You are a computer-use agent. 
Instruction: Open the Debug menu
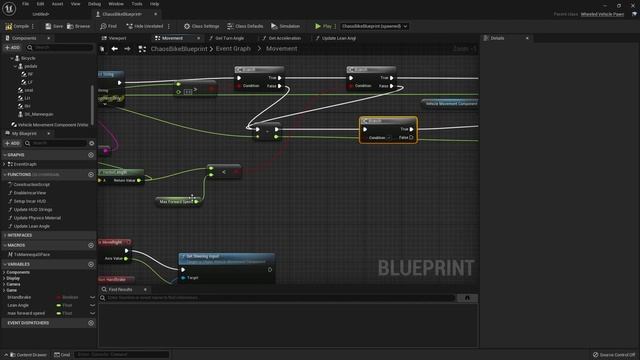94,4
